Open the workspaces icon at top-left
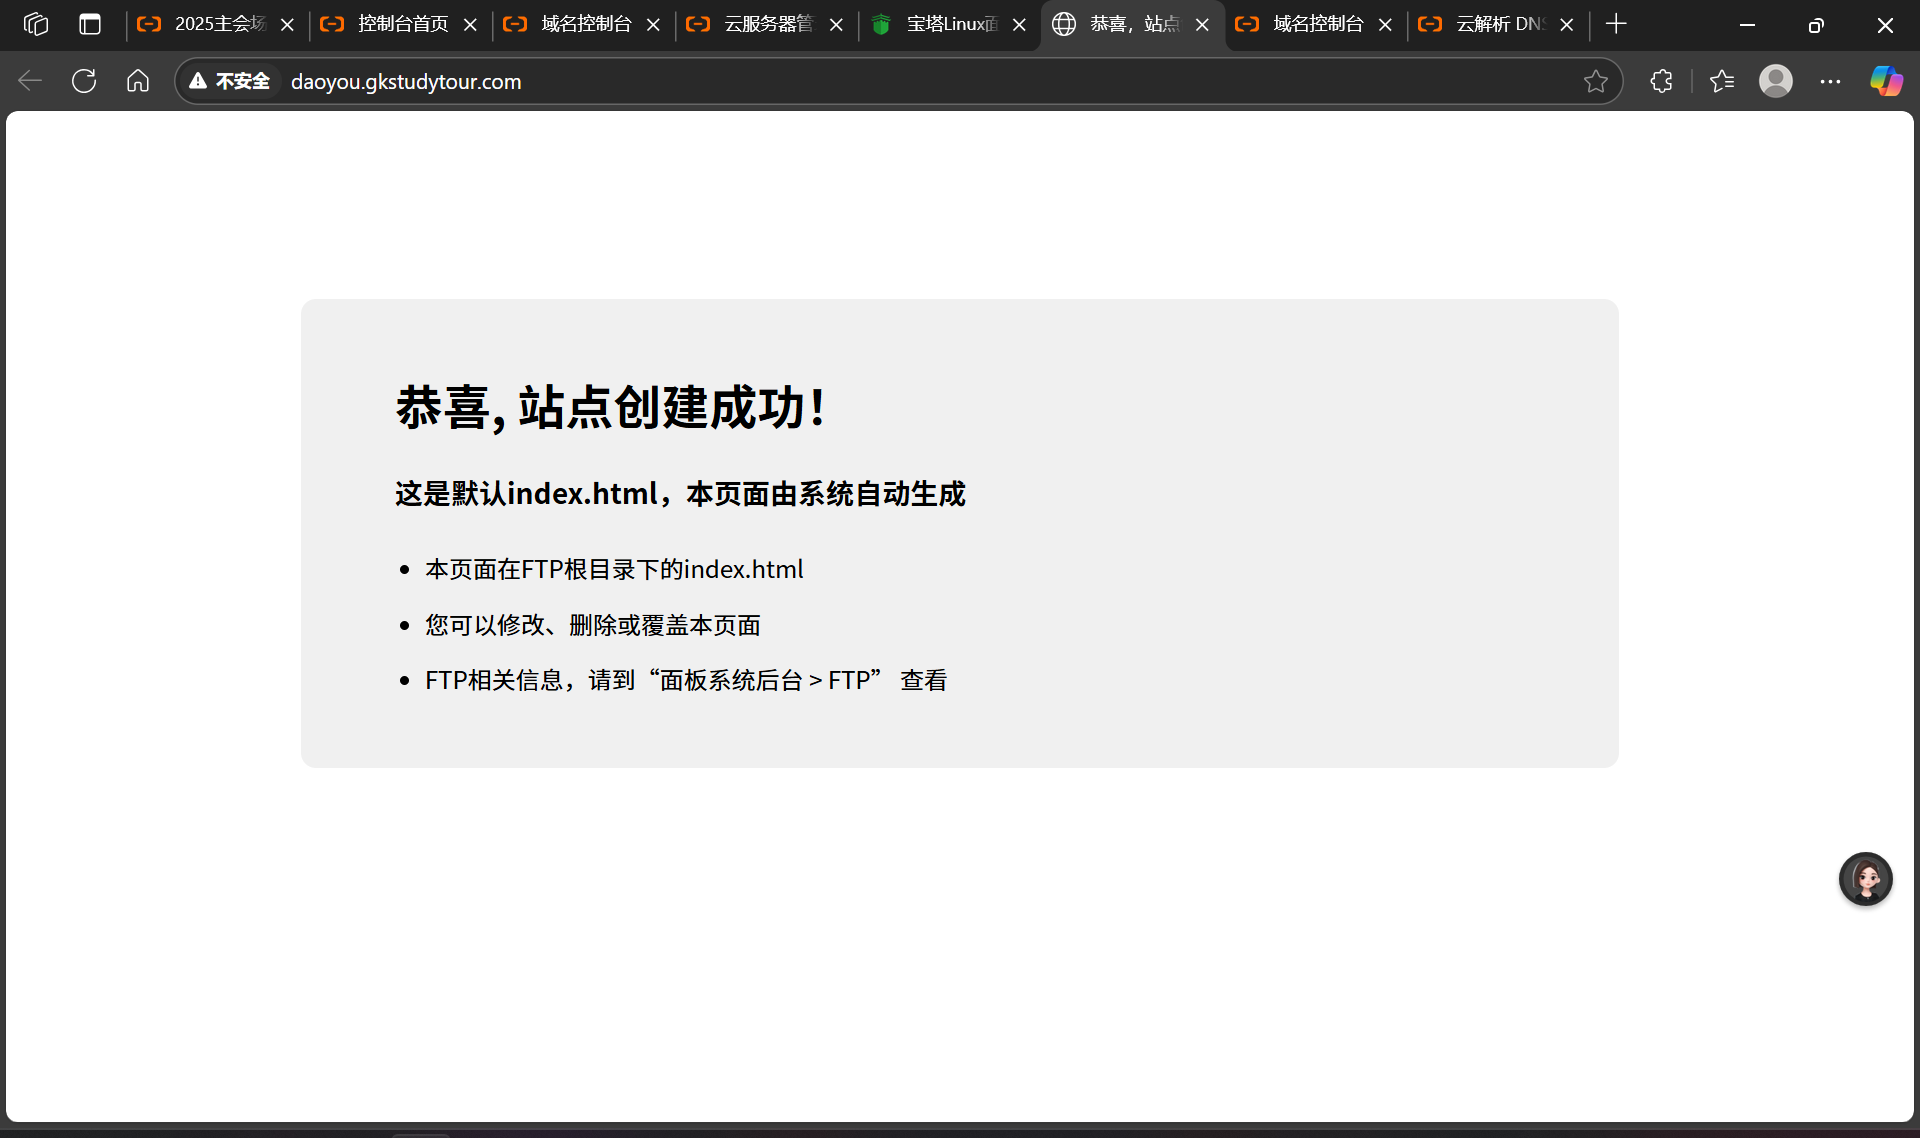Viewport: 1920px width, 1138px height. [36, 24]
